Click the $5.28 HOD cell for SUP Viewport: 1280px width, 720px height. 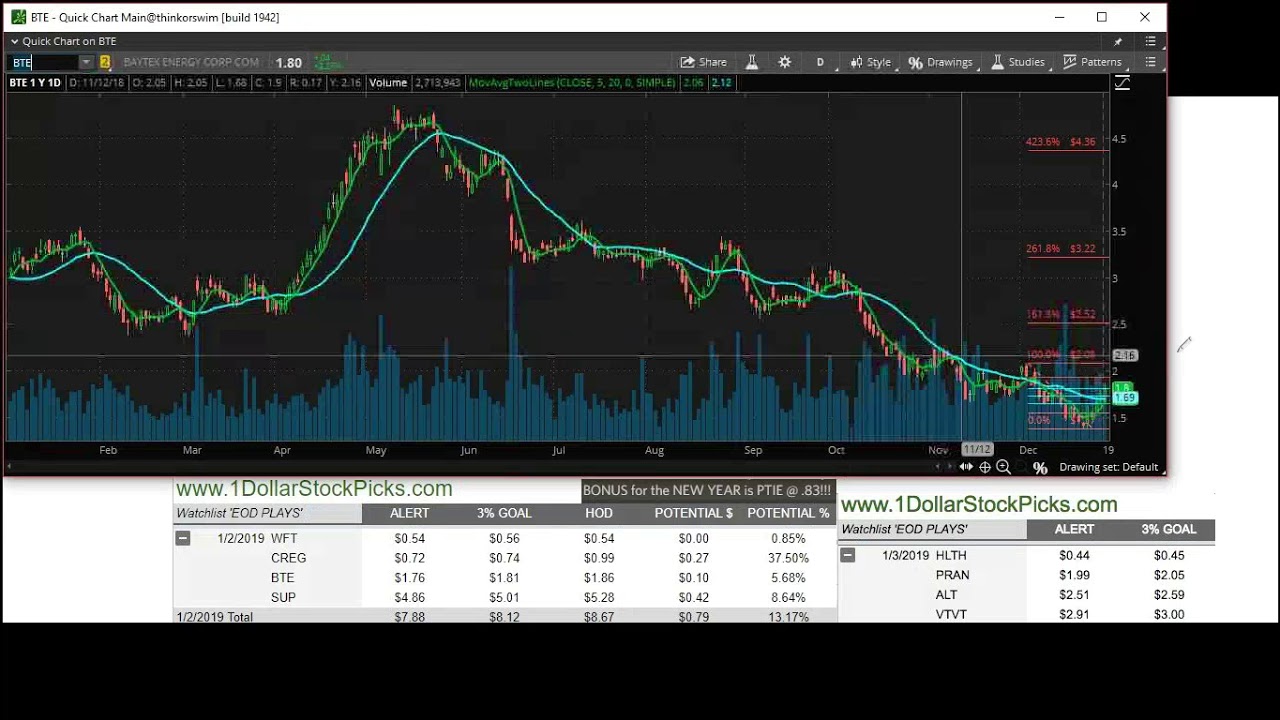click(x=599, y=597)
